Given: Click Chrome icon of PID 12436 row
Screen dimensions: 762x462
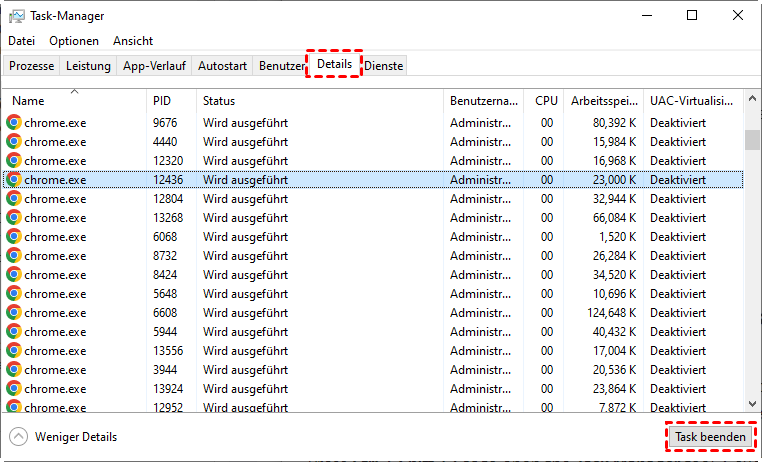Looking at the screenshot, I should pos(14,179).
